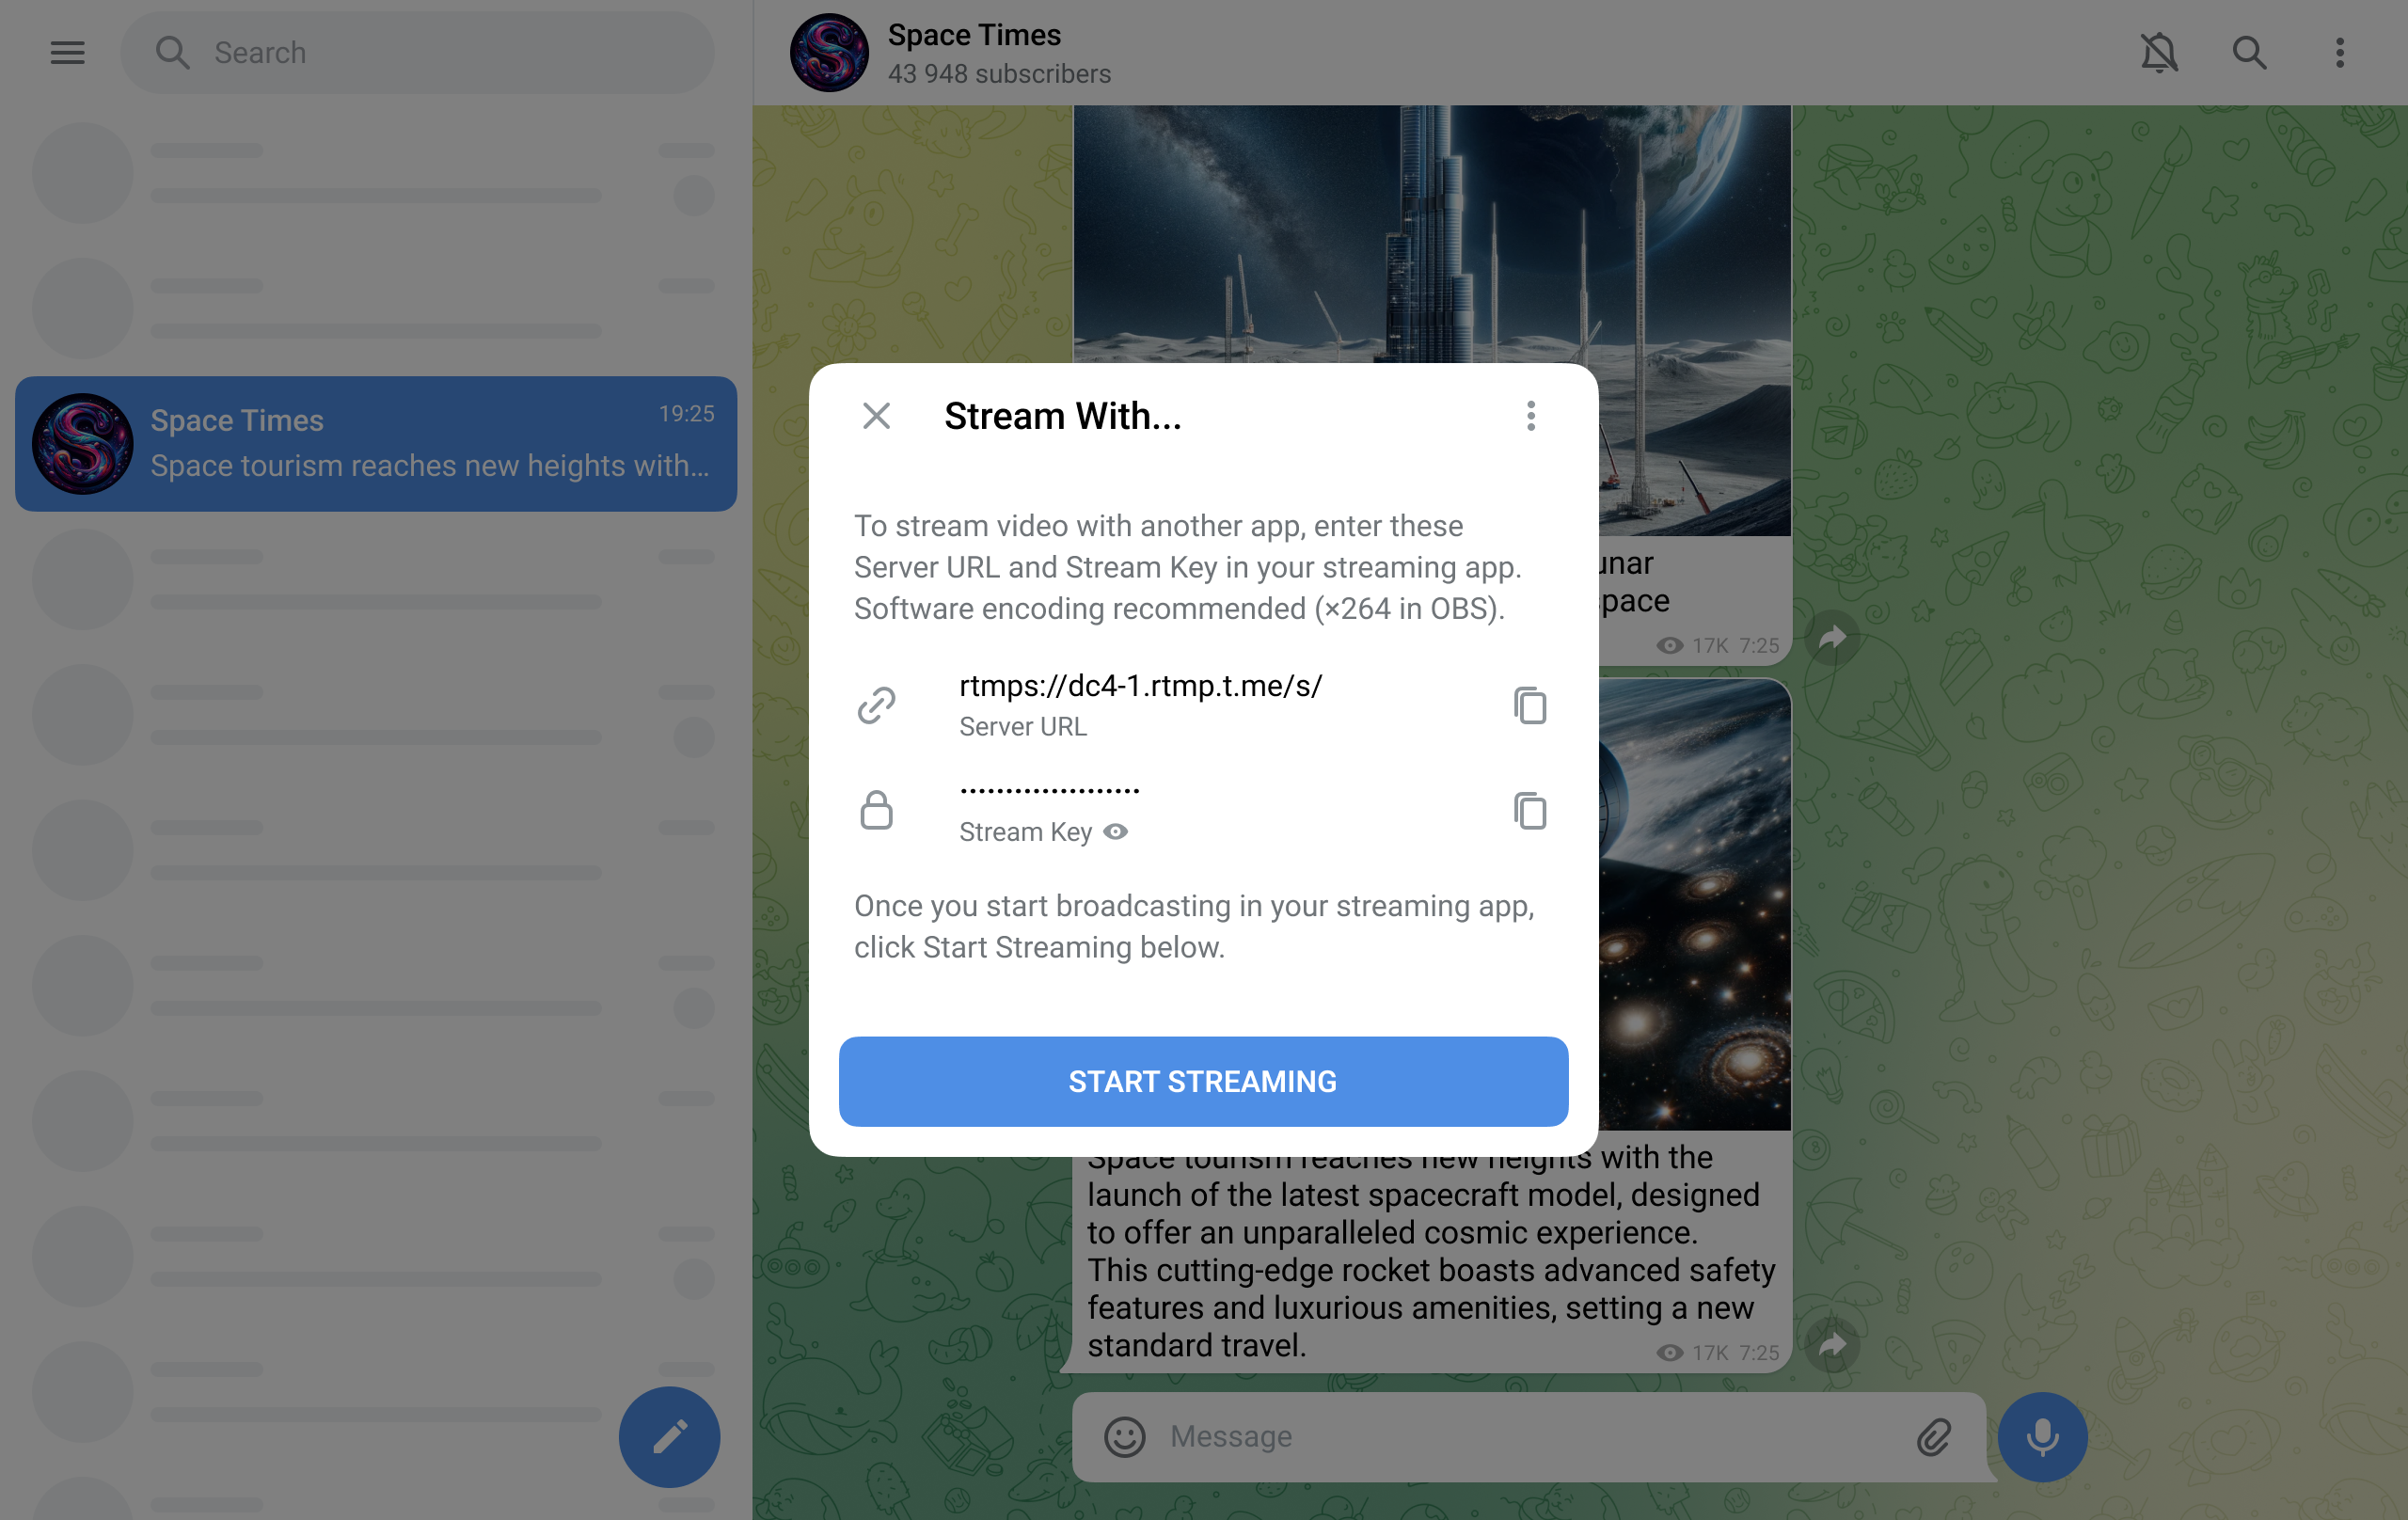Screen dimensions: 2408x1520
Task: Click the lock icon next to Stream Key
Action: pyautogui.click(x=876, y=807)
